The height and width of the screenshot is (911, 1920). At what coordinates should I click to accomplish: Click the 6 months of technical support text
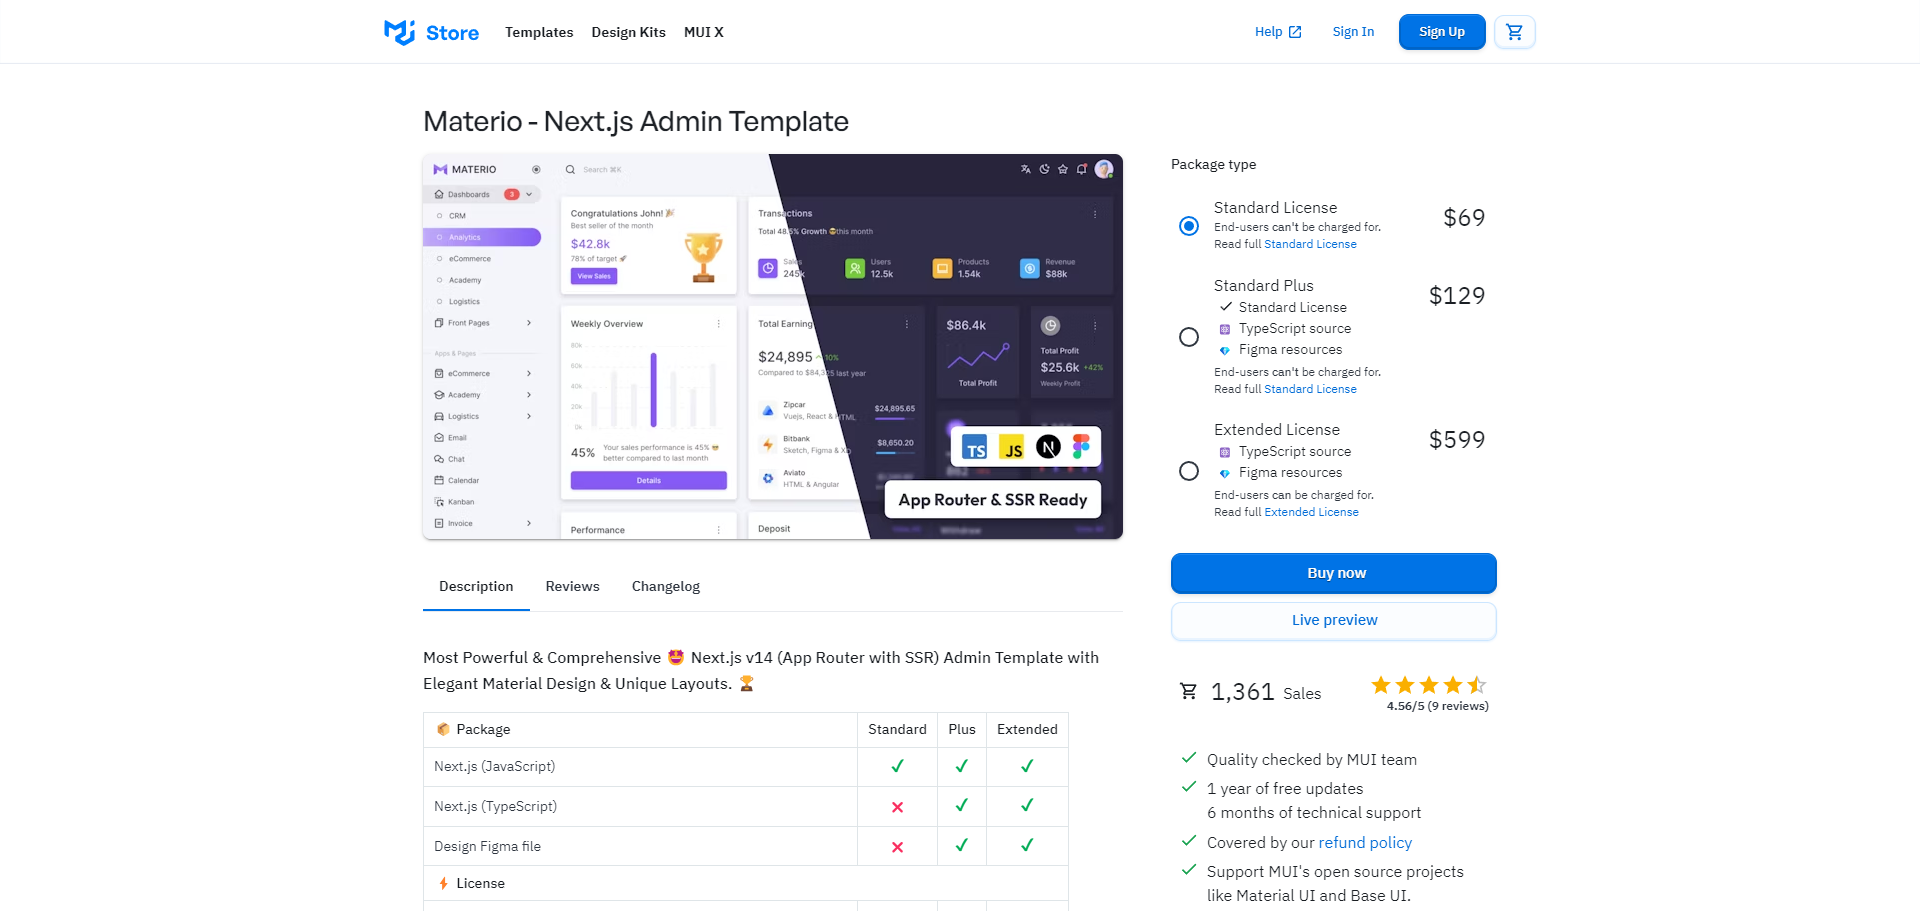(1313, 813)
